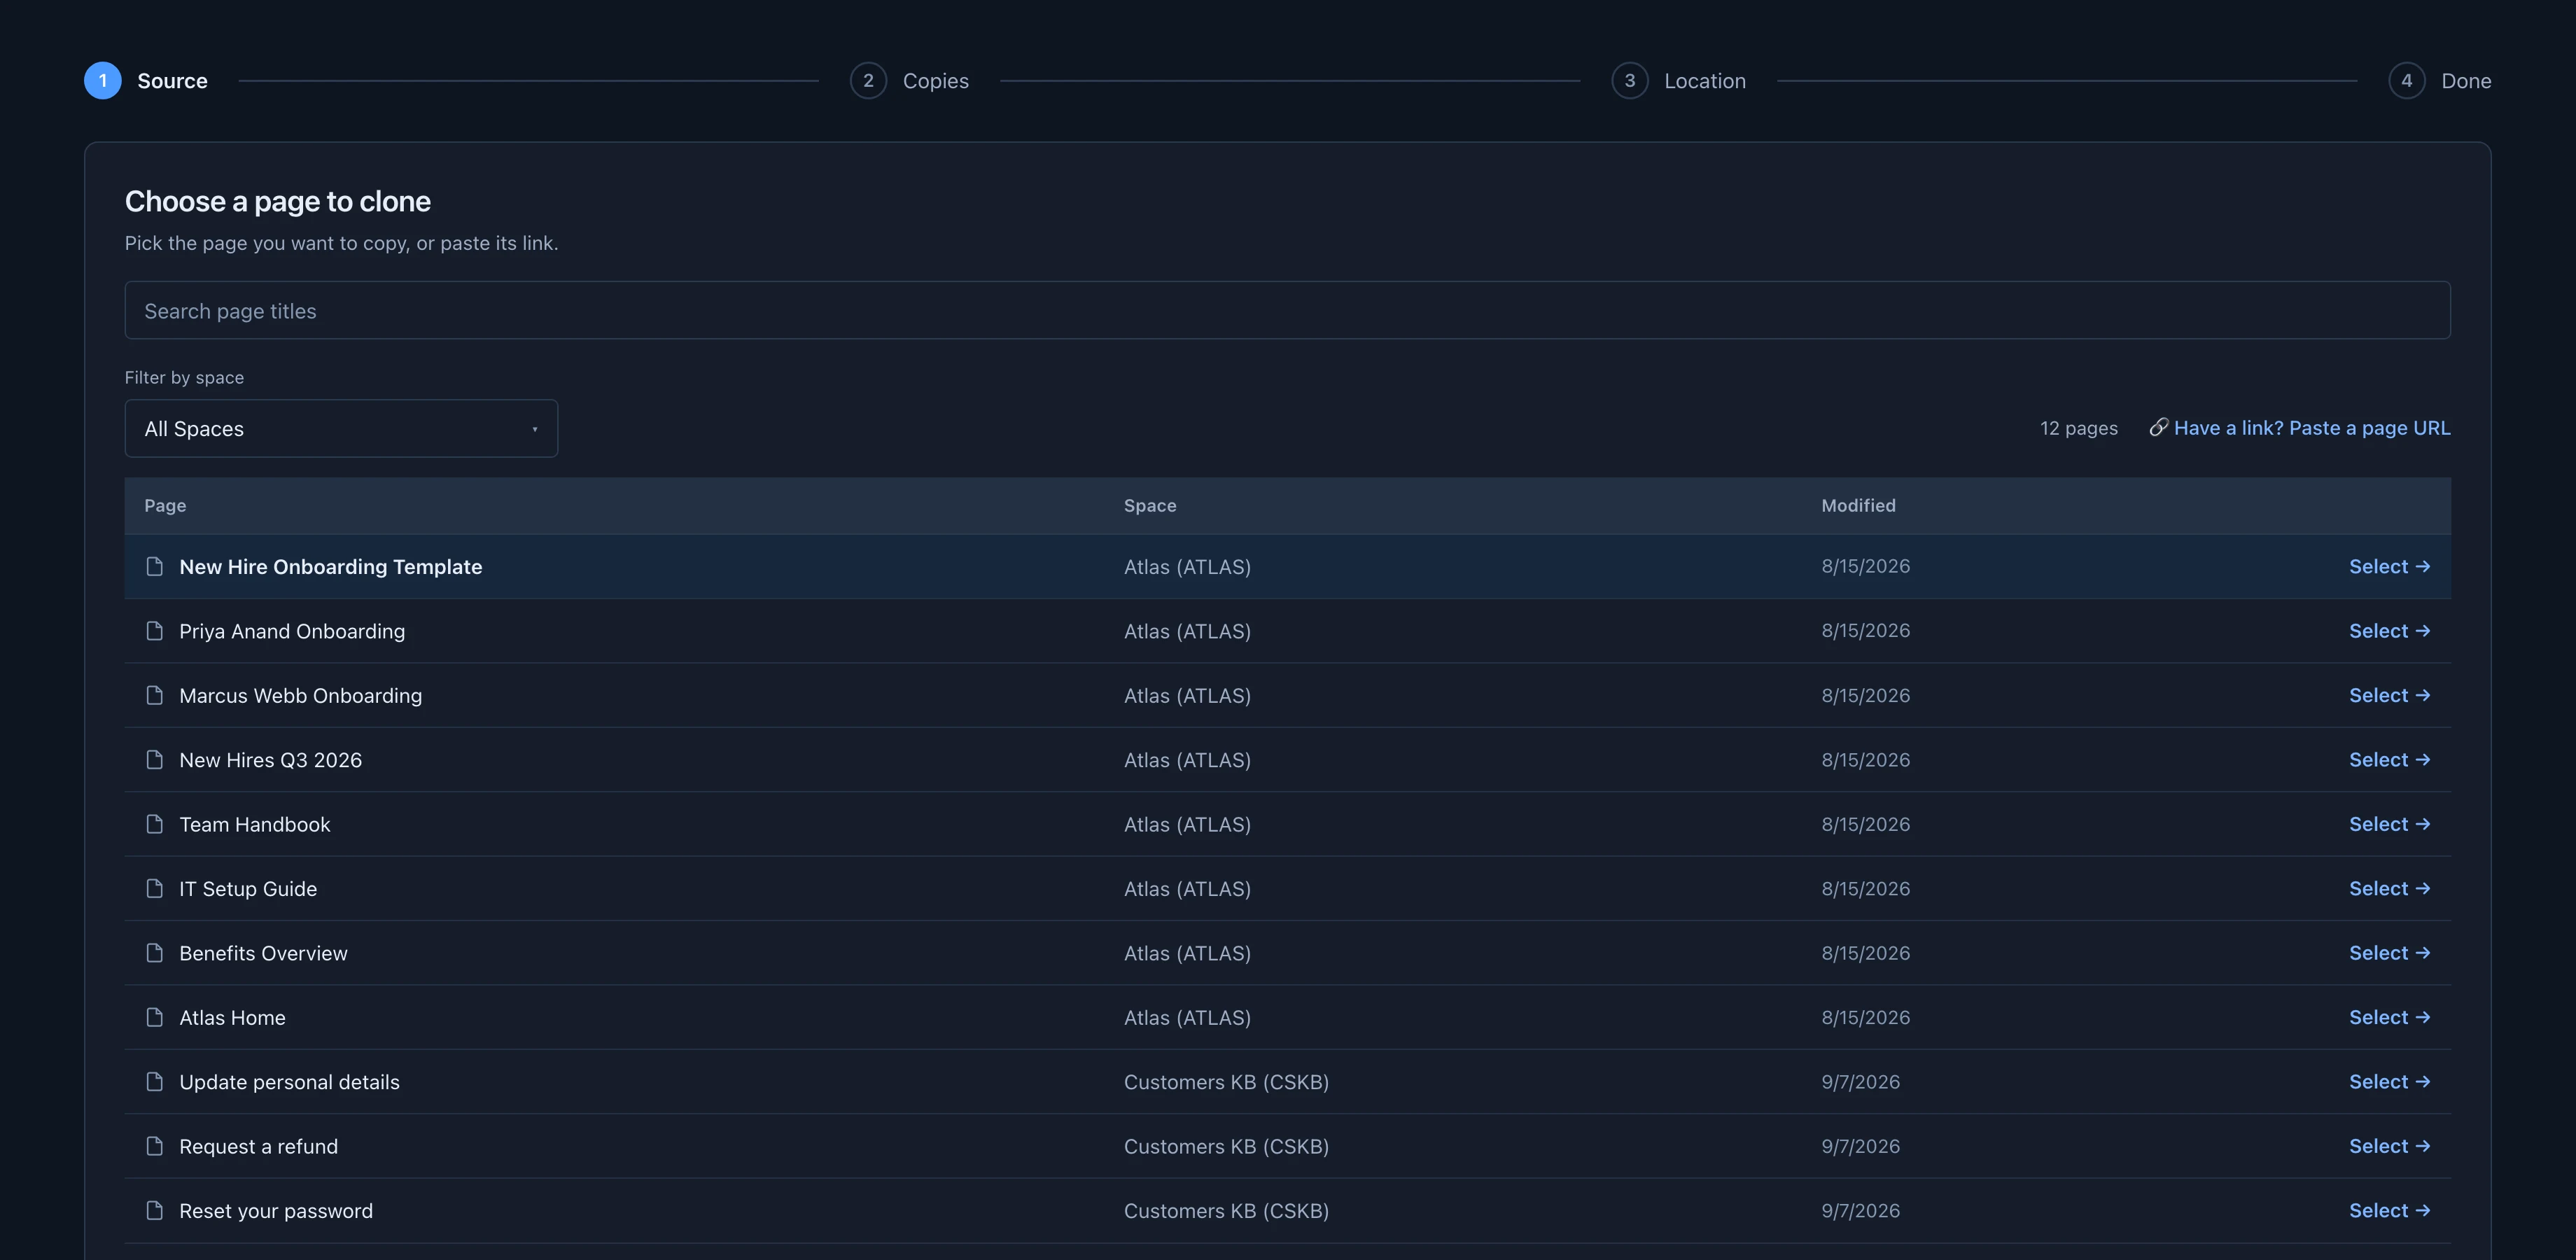Click page icon beside Benefits Overview
The height and width of the screenshot is (1260, 2576).
pyautogui.click(x=154, y=953)
